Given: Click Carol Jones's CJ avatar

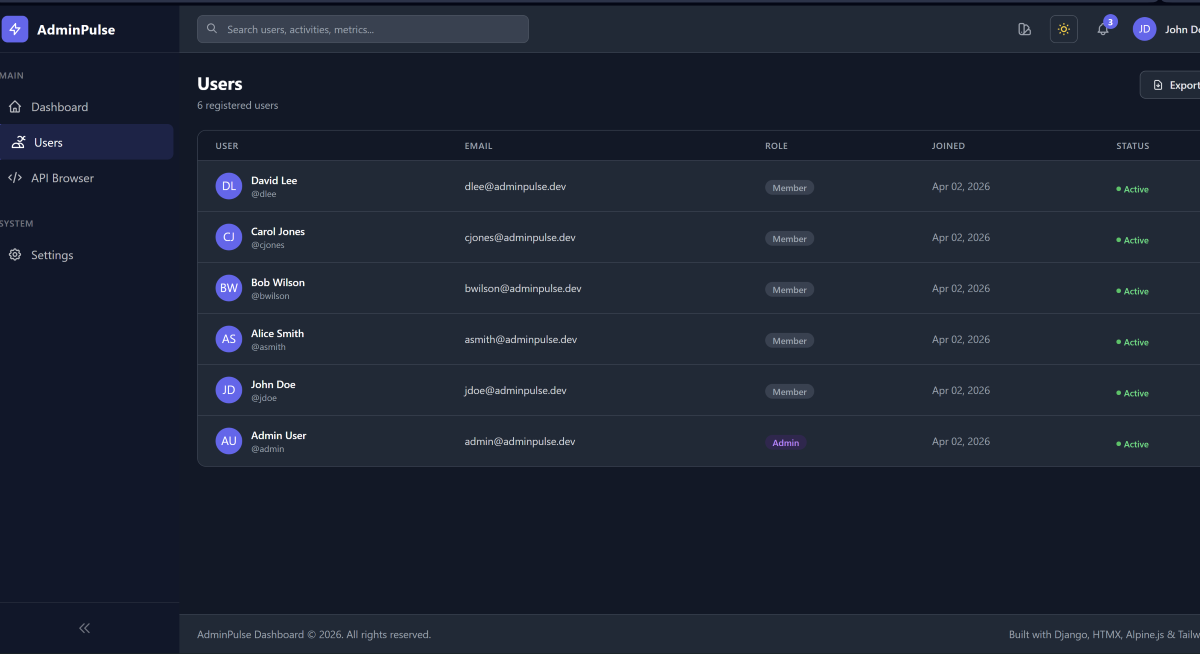Looking at the screenshot, I should coord(229,237).
